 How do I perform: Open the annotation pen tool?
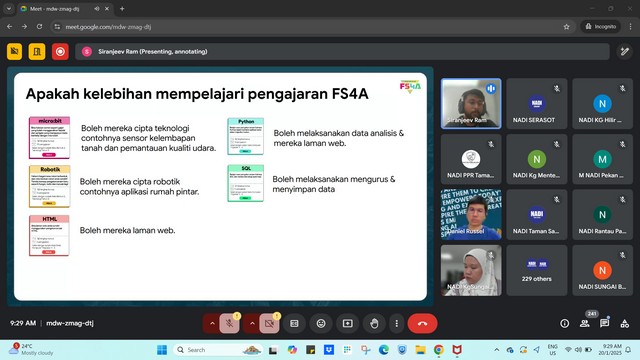pos(624,52)
